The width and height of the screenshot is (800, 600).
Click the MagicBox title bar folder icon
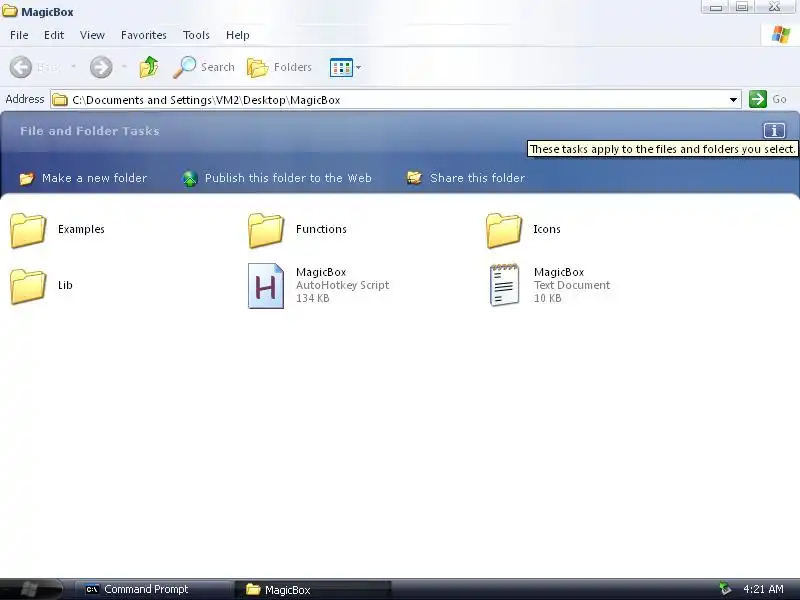coord(10,11)
